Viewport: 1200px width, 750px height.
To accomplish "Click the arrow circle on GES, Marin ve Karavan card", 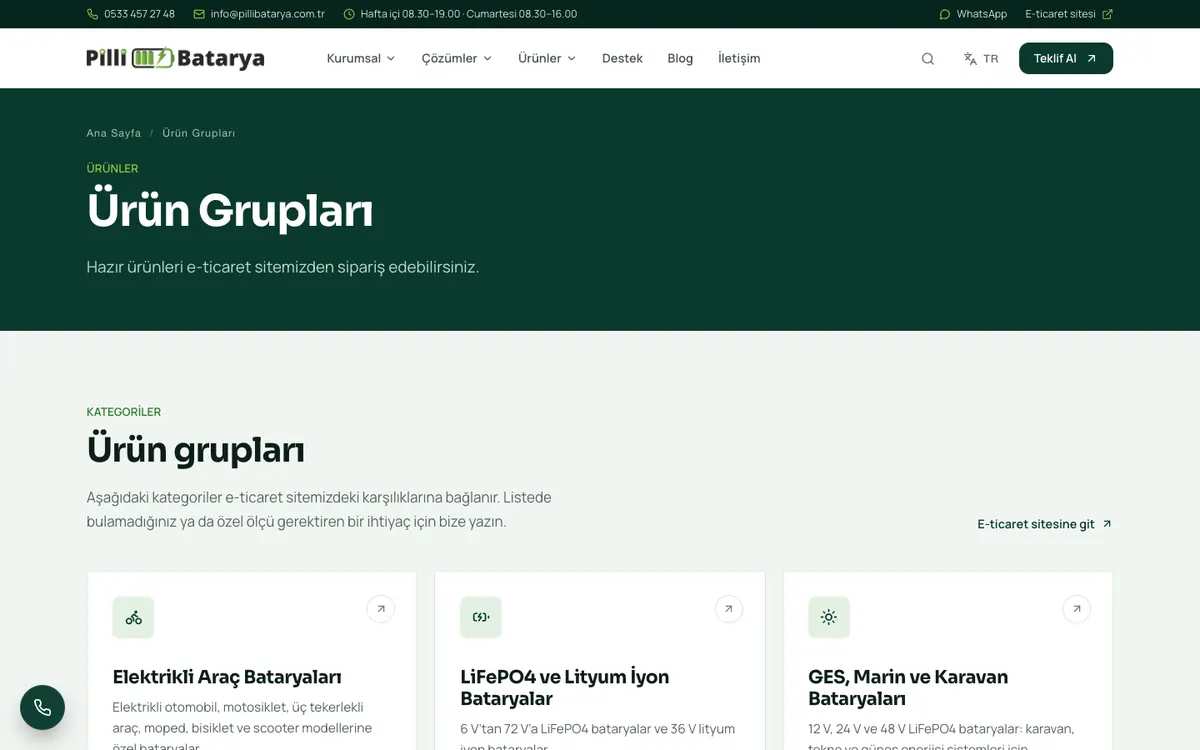I will (1077, 609).
